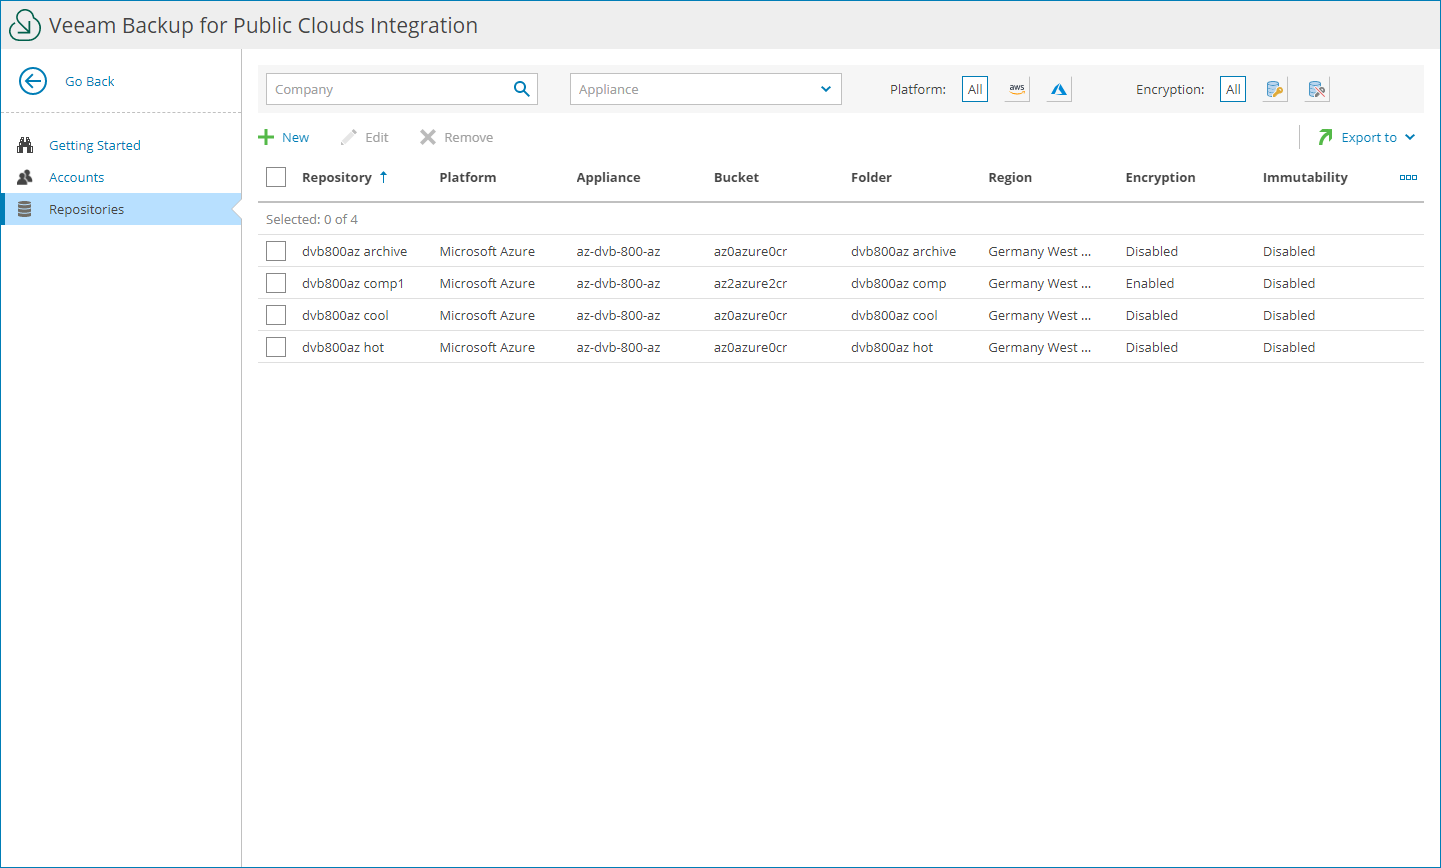
Task: Select all repositories with the header checkbox
Action: pyautogui.click(x=276, y=176)
